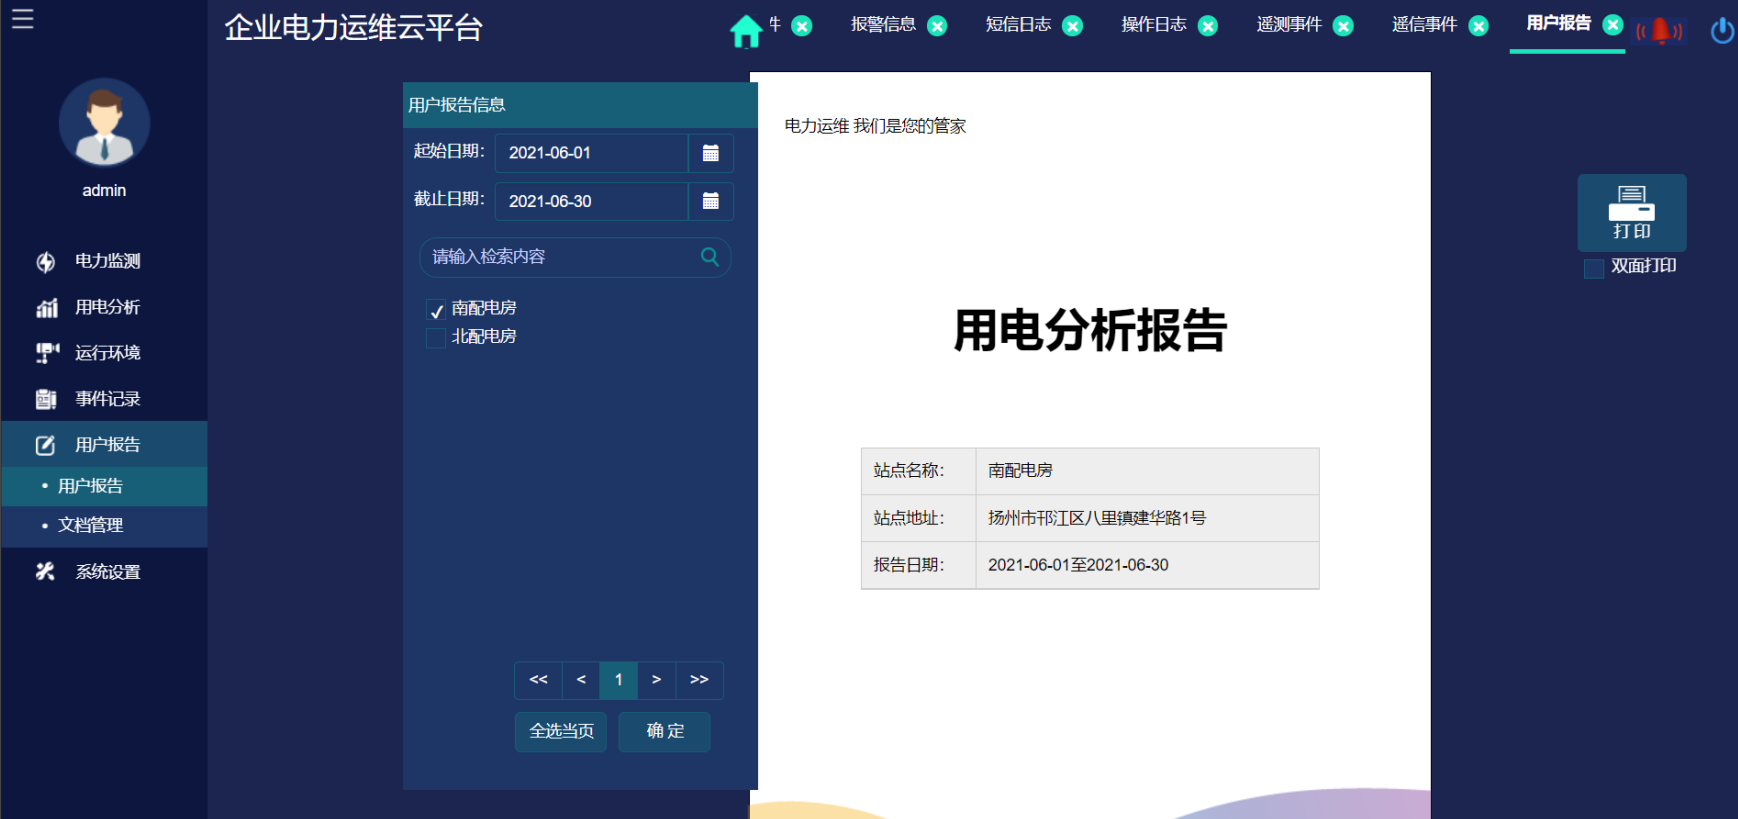
Task: Click the admin username label
Action: (x=104, y=191)
